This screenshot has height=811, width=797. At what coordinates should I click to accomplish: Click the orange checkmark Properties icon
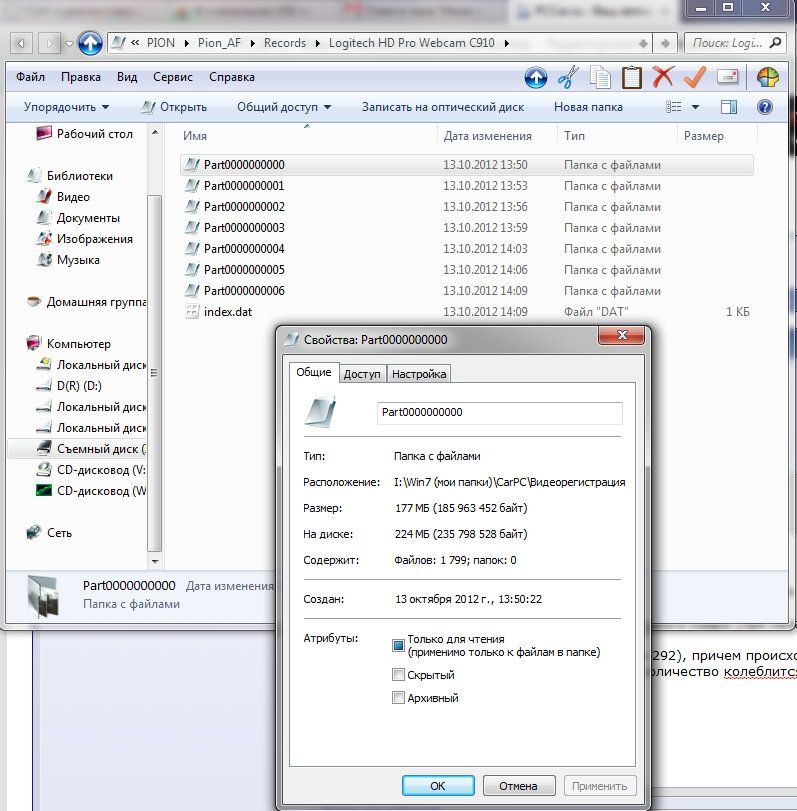tap(695, 77)
